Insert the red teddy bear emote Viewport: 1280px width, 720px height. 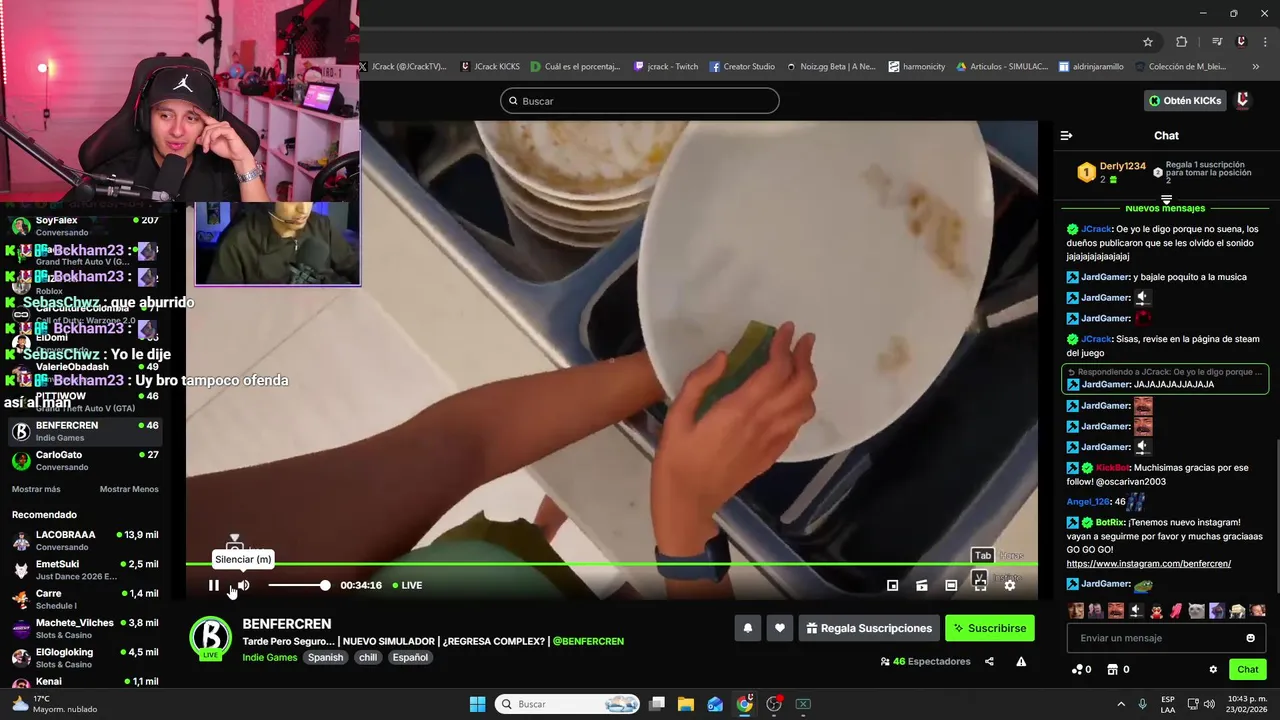pos(1157,610)
